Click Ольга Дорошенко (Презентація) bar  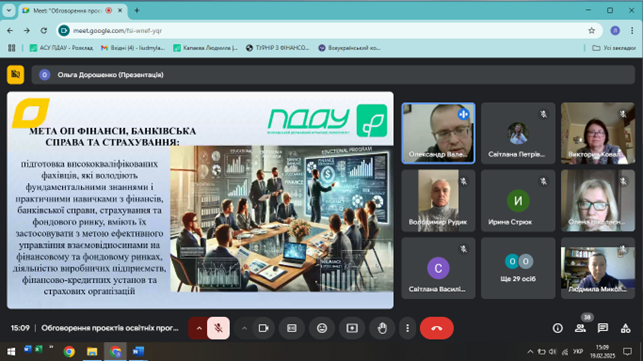tap(333, 75)
